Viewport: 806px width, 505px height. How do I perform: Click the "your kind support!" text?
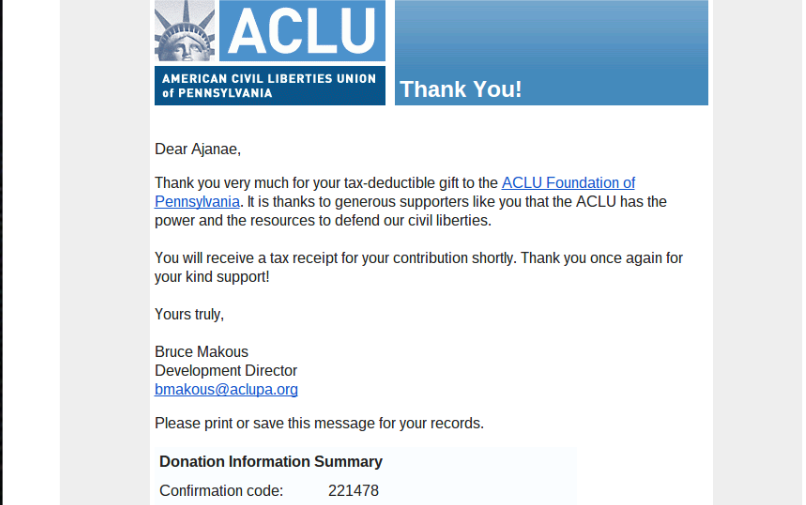212,277
